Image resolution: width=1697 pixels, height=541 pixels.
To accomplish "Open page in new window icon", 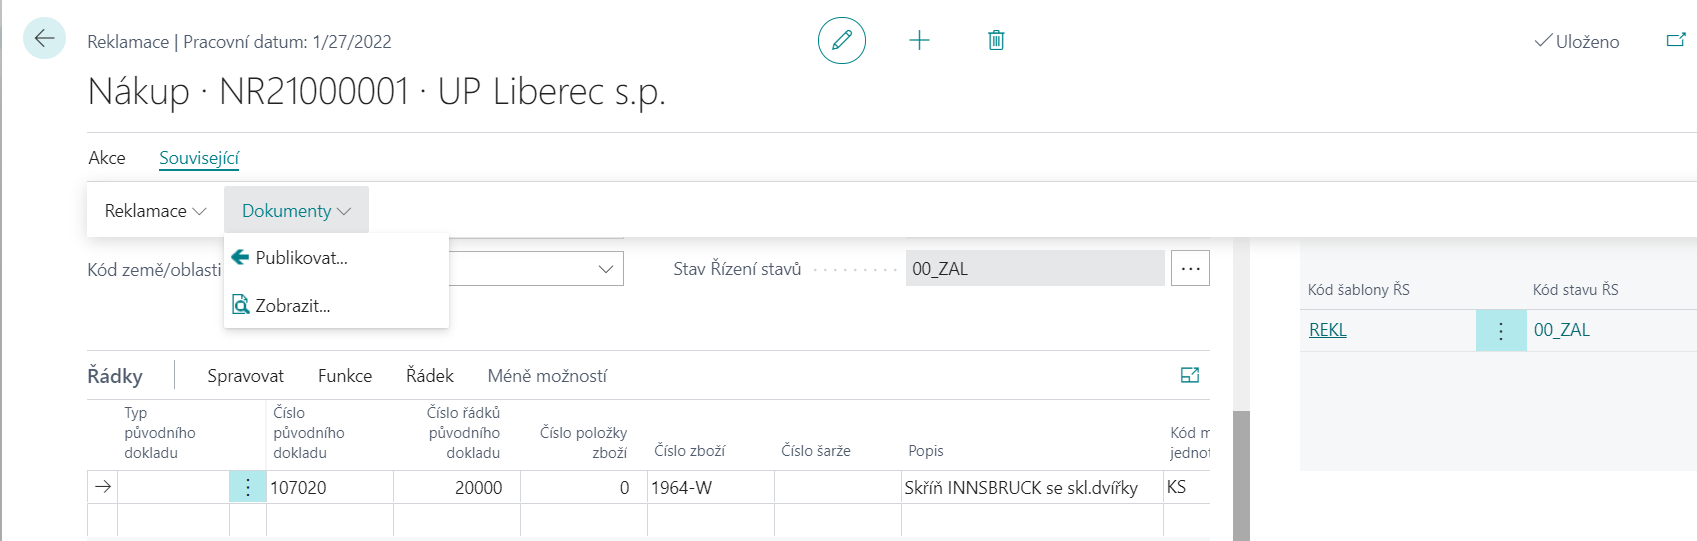I will 1675,41.
